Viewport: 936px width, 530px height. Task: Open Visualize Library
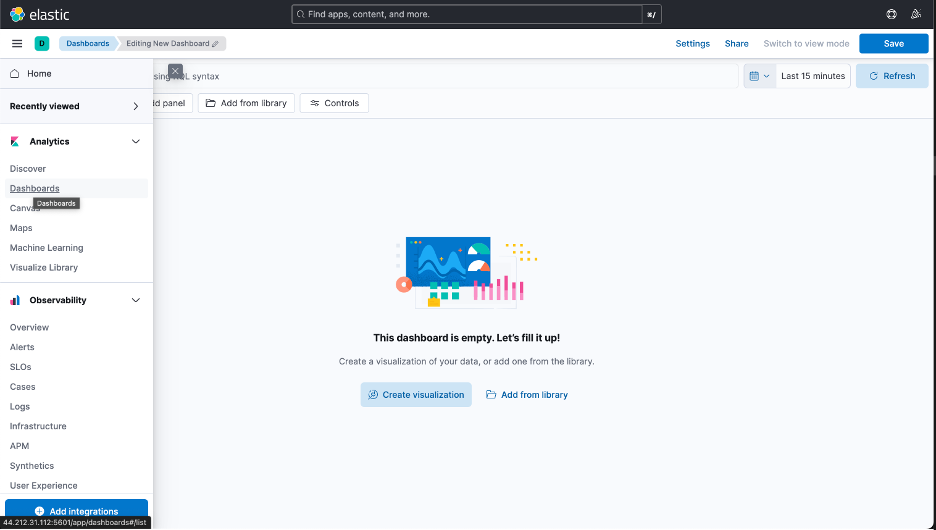[x=44, y=267]
